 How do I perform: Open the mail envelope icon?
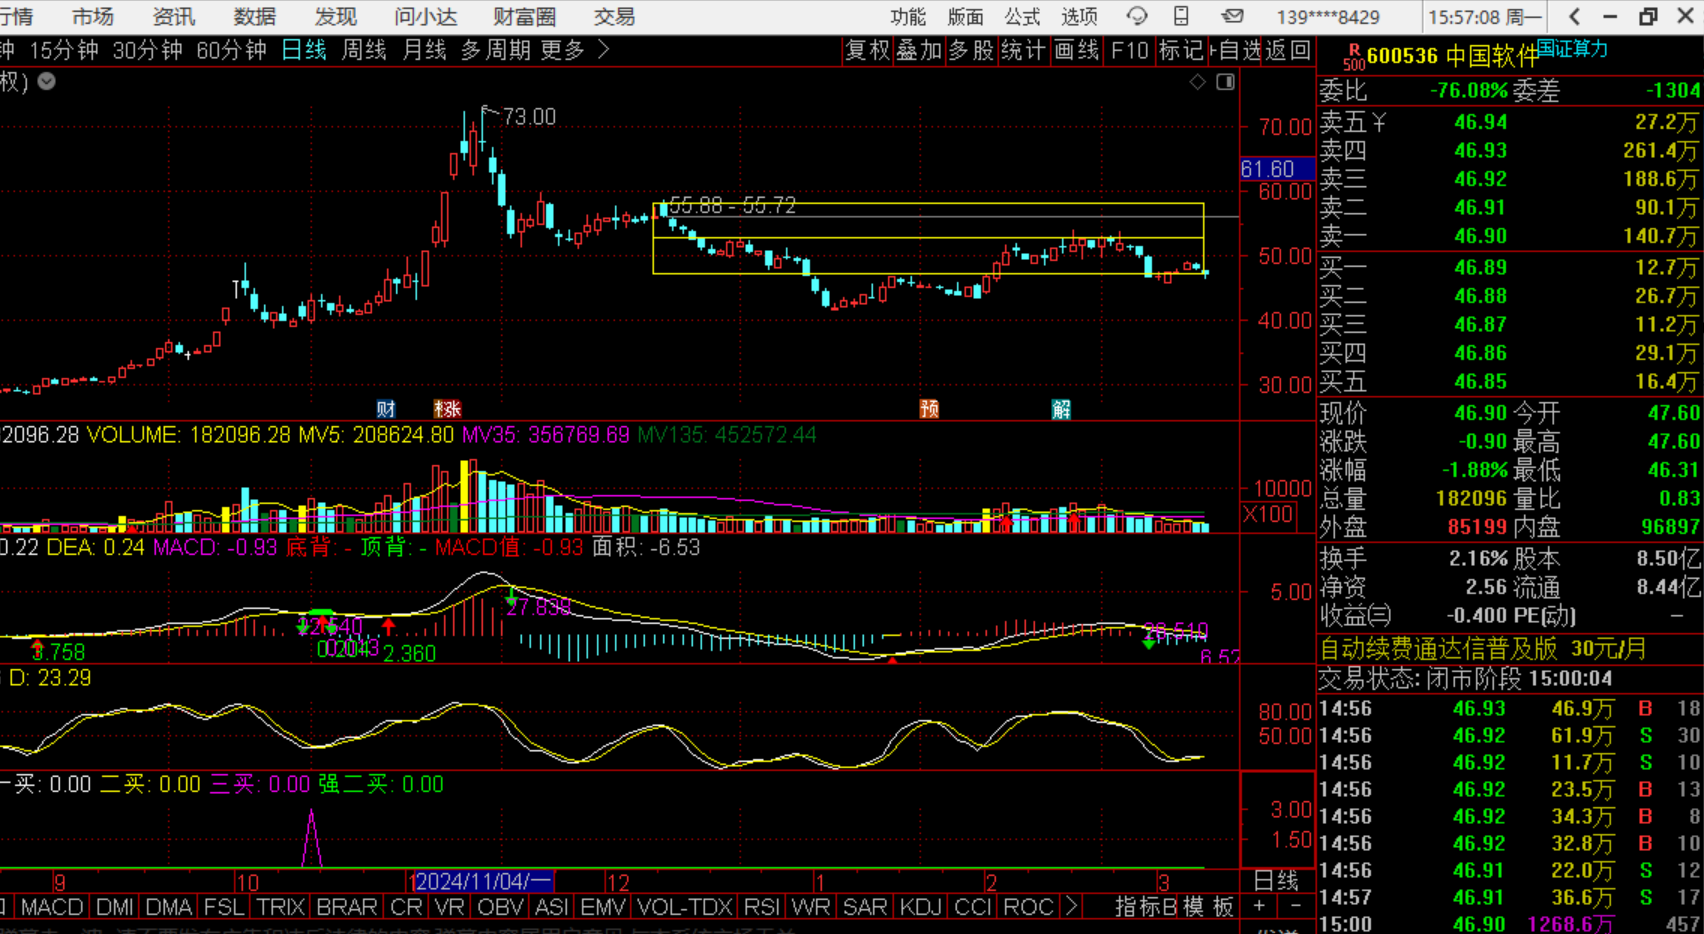1233,16
